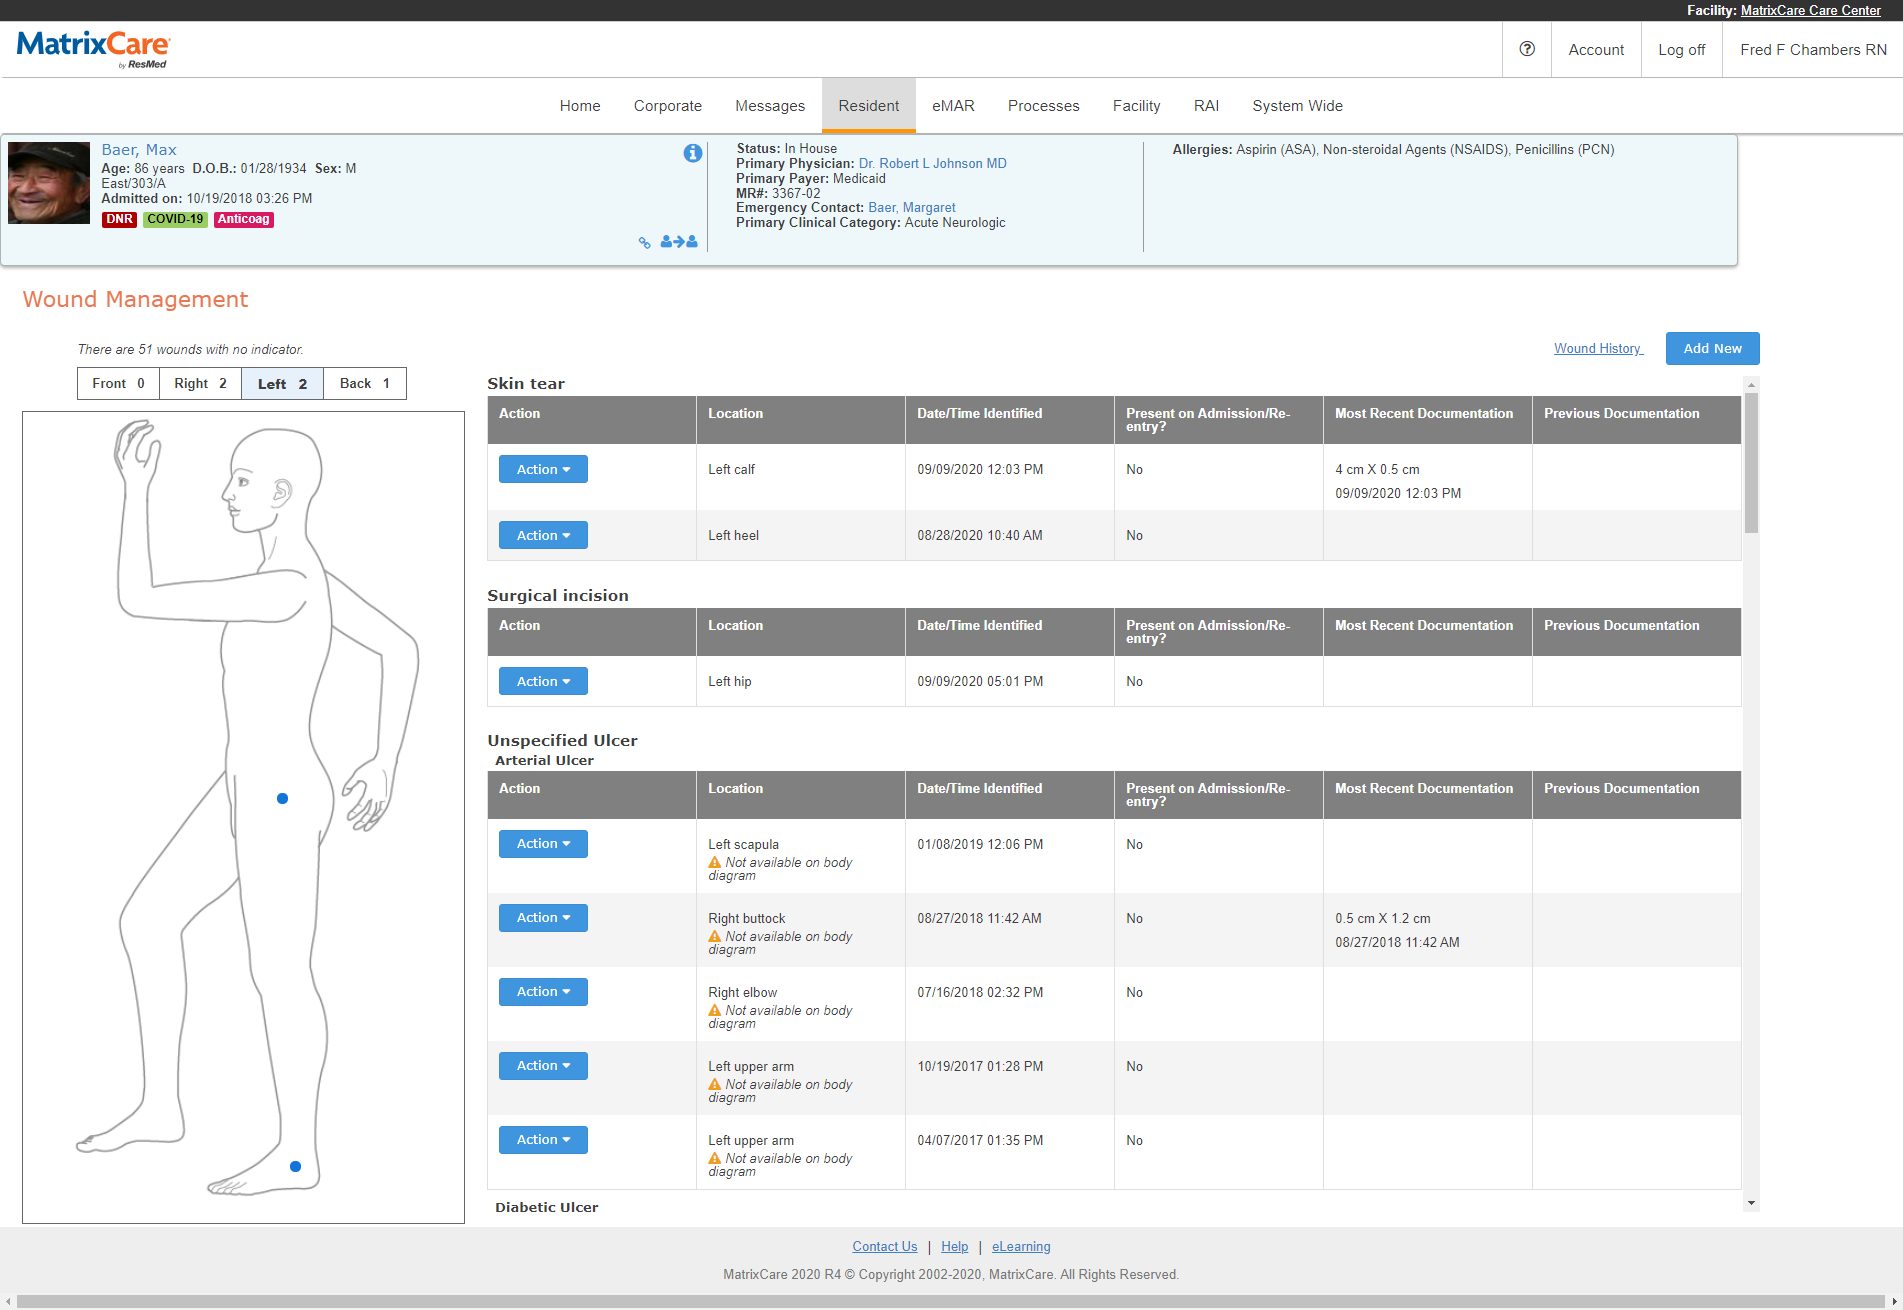
Task: Select the wound marker dot on the calf diagram
Action: pyautogui.click(x=295, y=1166)
